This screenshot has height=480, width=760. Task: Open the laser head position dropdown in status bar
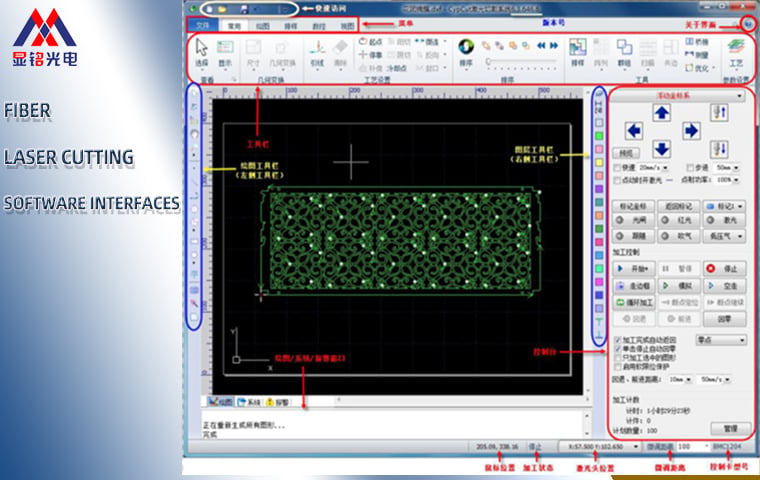(x=636, y=447)
